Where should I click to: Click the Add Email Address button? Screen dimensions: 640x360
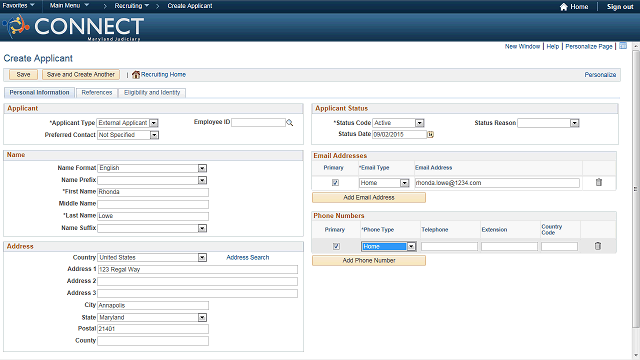pyautogui.click(x=369, y=198)
